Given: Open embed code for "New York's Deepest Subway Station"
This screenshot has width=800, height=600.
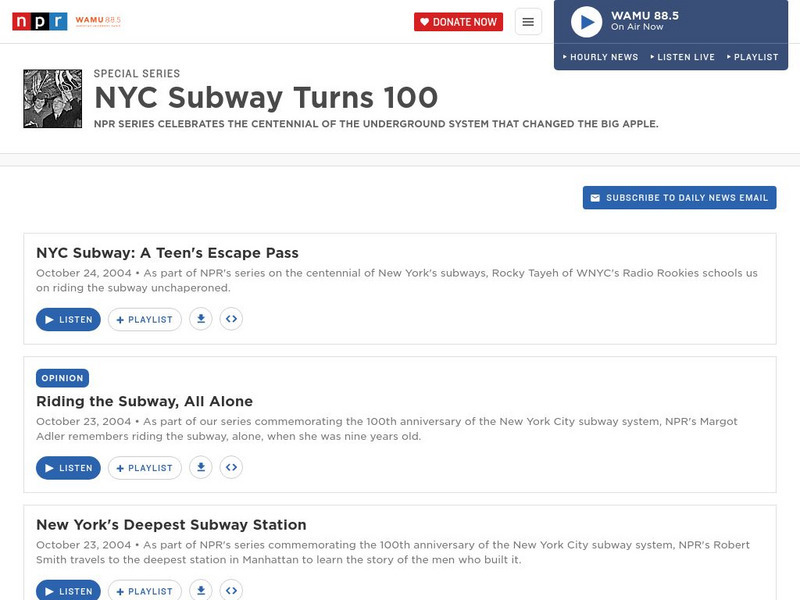Looking at the screenshot, I should coord(231,591).
